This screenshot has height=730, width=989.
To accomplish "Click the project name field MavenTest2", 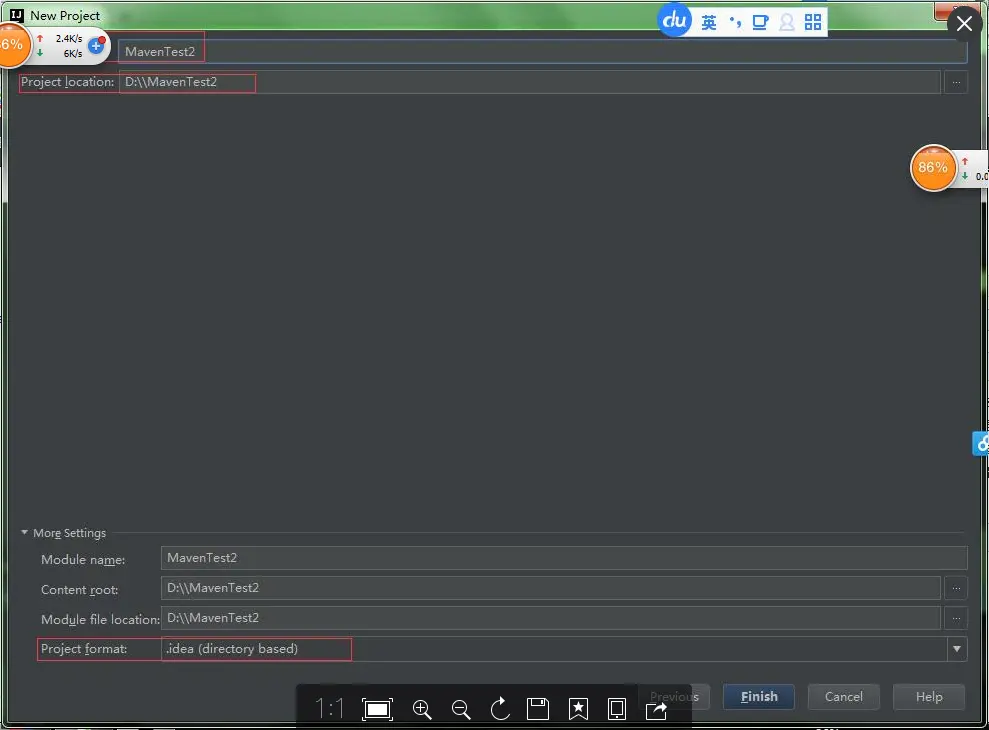I will pos(542,52).
